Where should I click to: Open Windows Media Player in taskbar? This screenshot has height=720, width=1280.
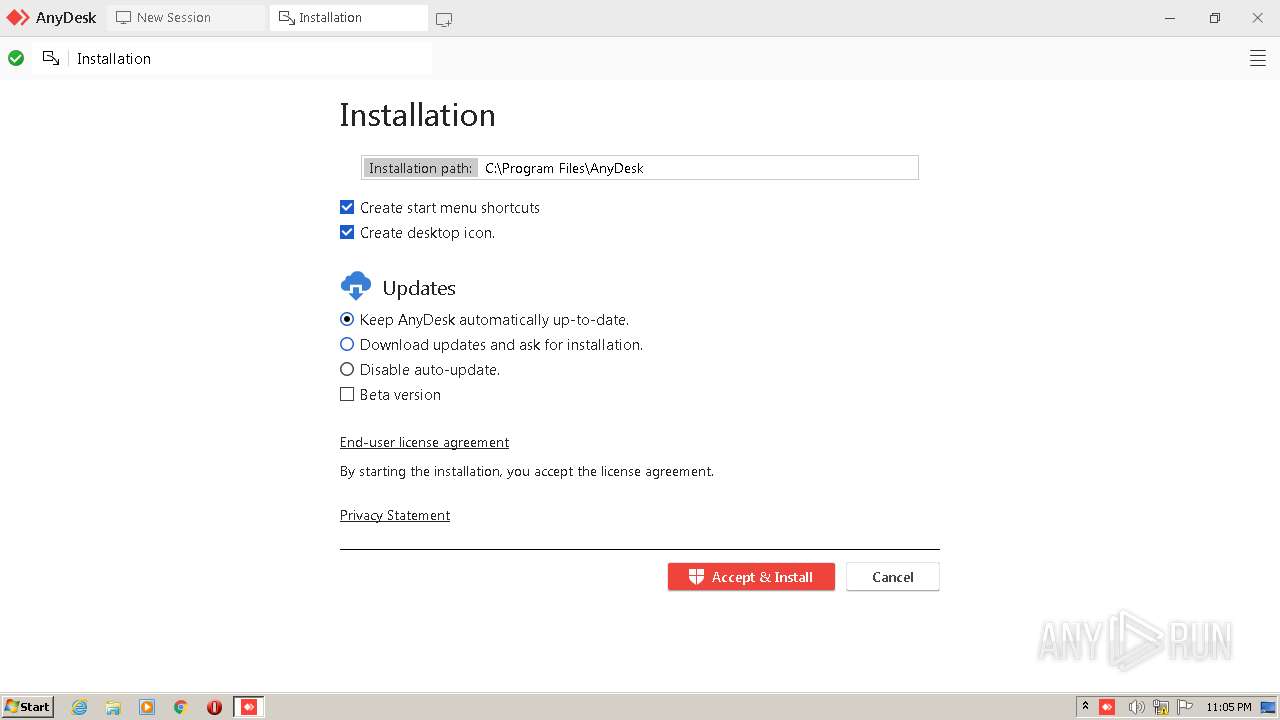click(x=147, y=707)
